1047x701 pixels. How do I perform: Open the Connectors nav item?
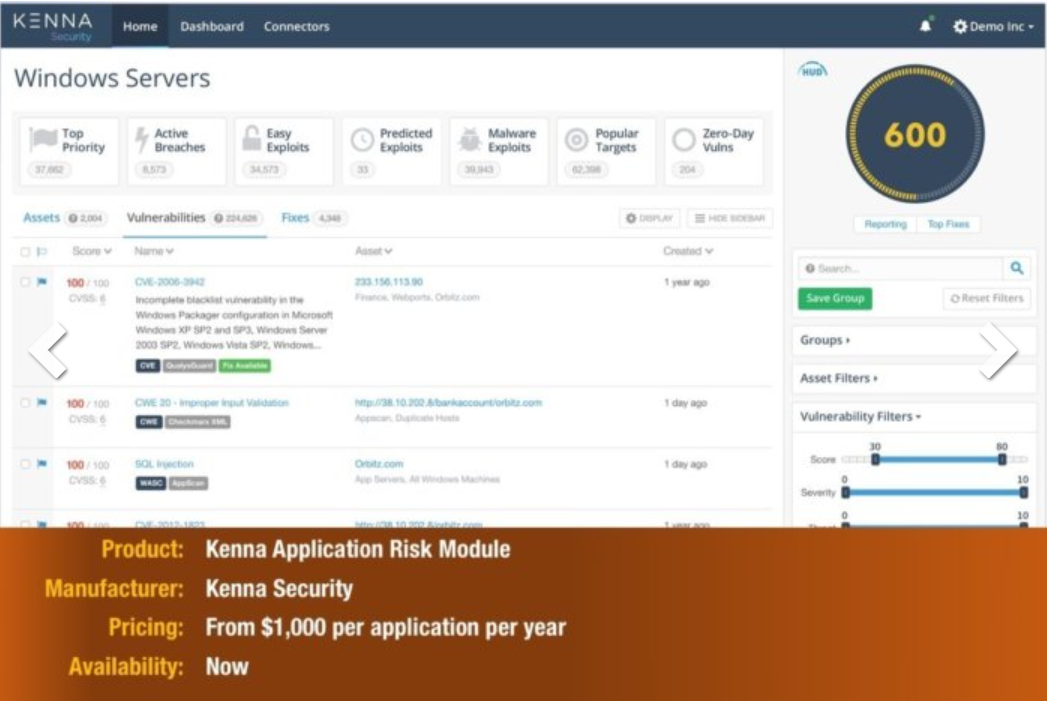click(296, 26)
